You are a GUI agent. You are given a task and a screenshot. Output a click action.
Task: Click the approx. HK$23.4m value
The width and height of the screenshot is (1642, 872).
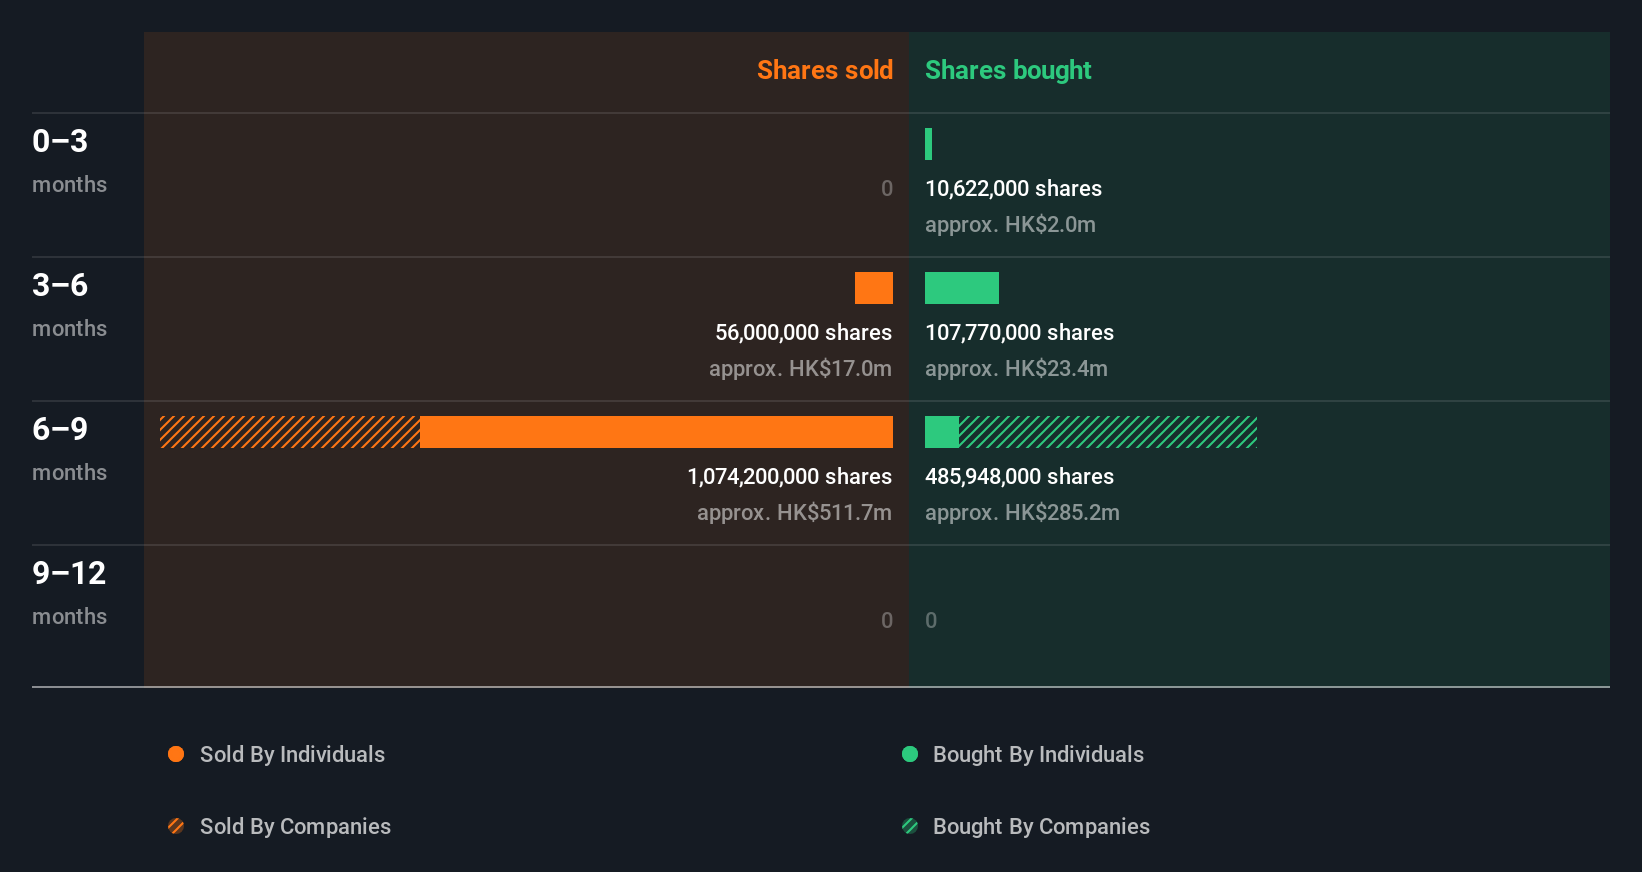(x=1016, y=368)
